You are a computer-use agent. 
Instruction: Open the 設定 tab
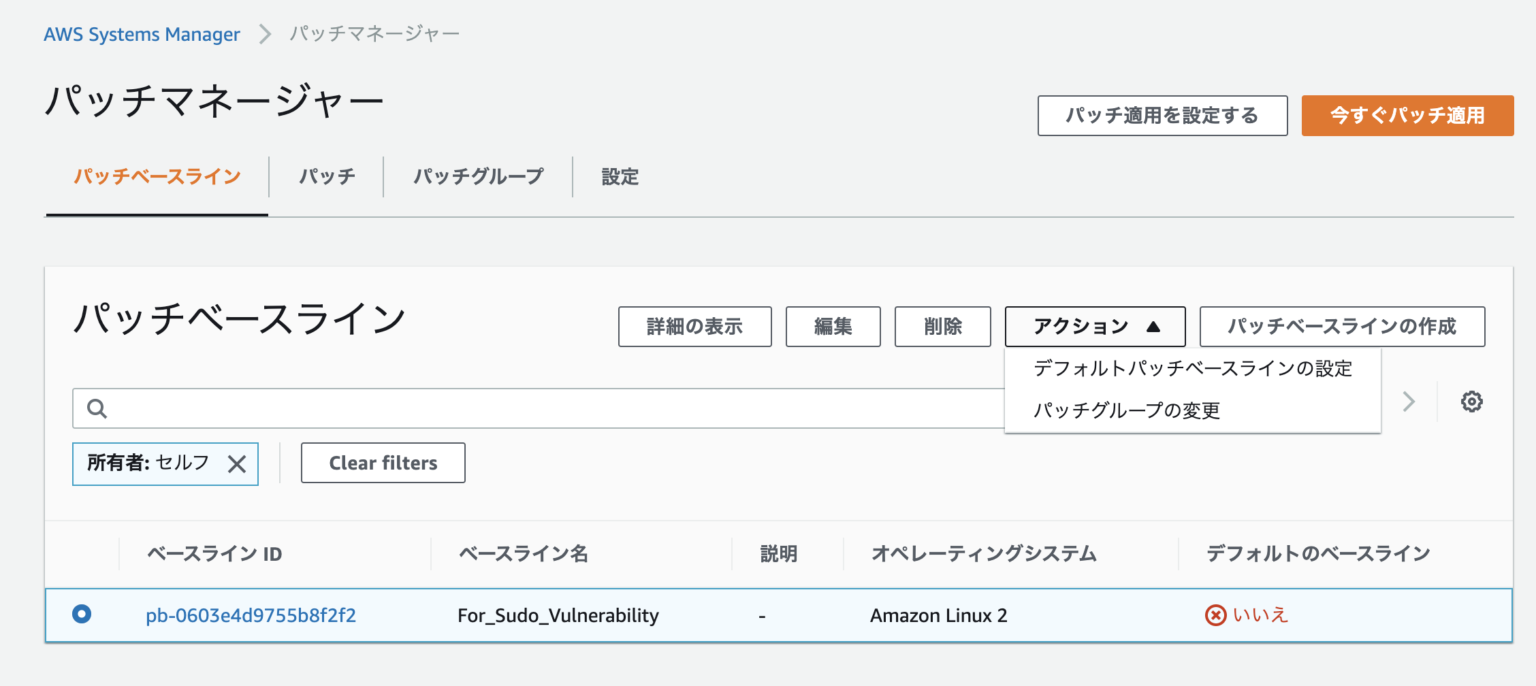[619, 177]
